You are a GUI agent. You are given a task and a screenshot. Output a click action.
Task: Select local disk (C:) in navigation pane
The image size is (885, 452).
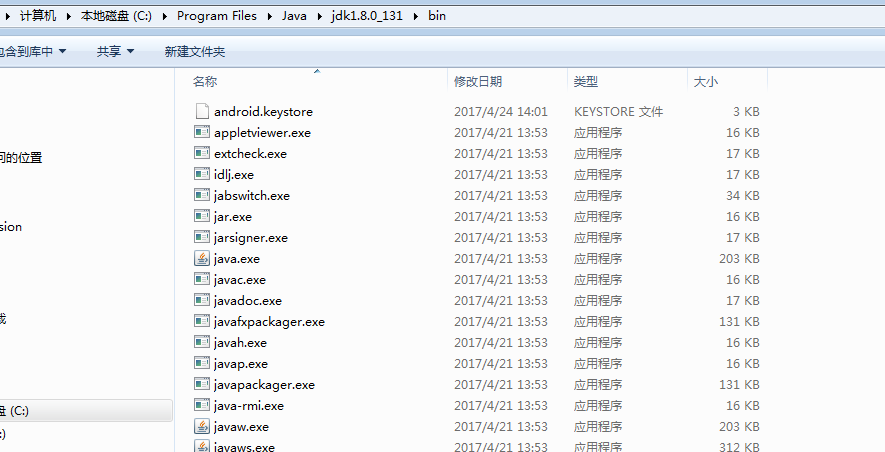86,411
